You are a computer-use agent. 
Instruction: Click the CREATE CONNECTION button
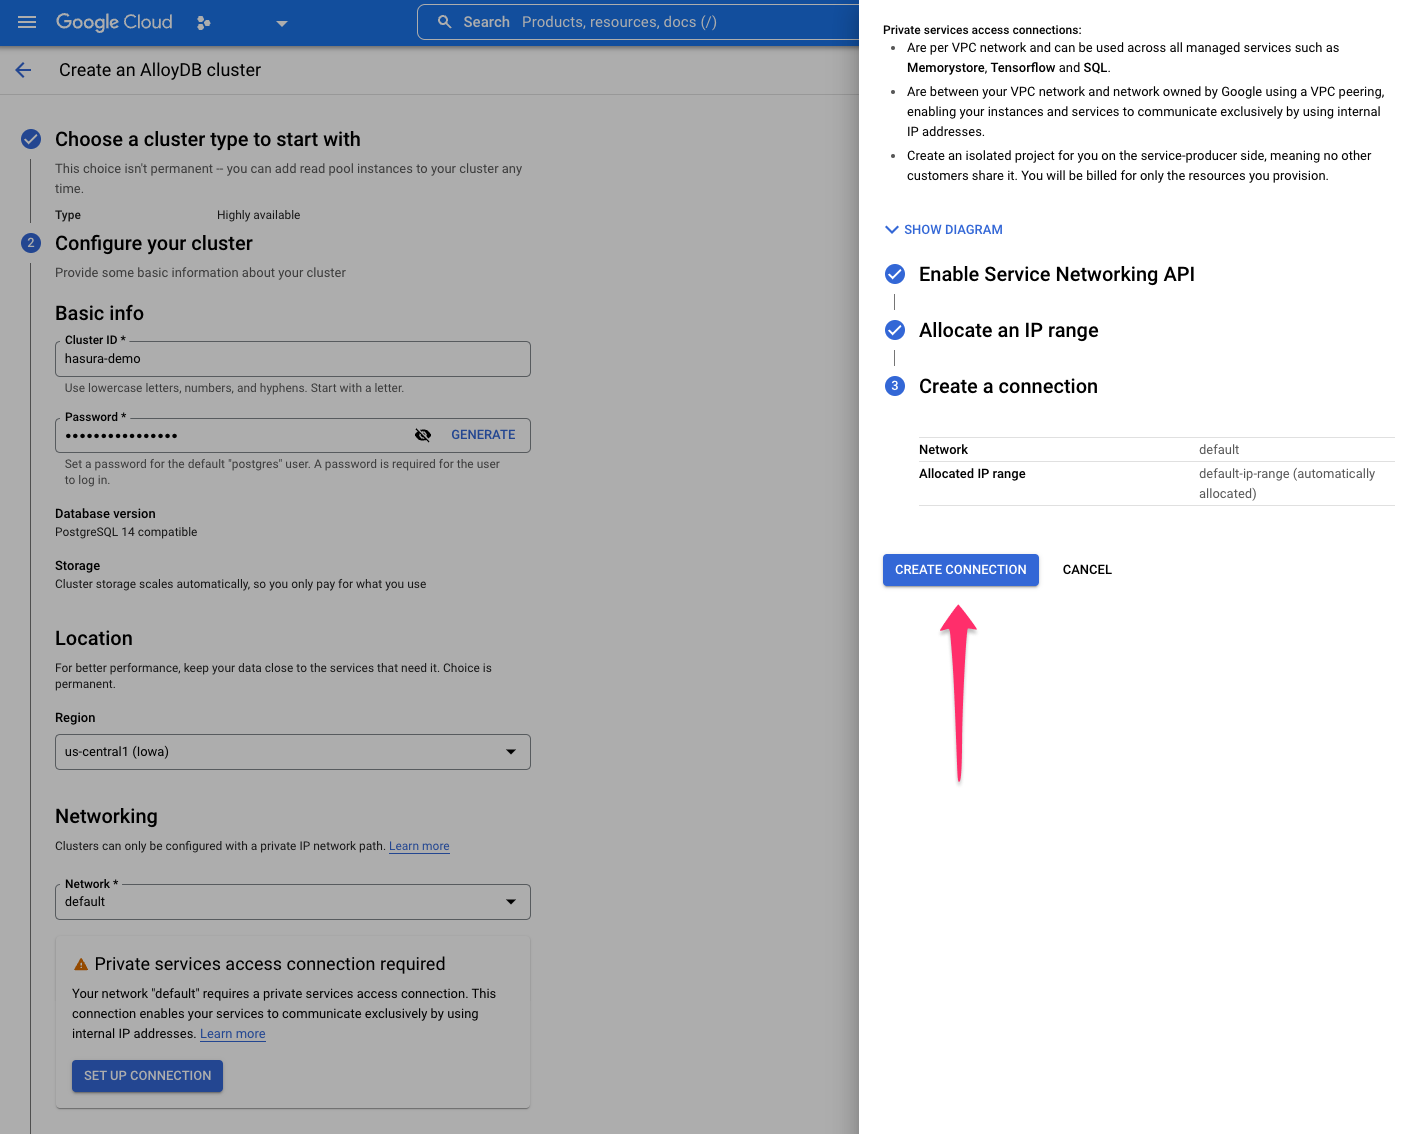click(960, 569)
